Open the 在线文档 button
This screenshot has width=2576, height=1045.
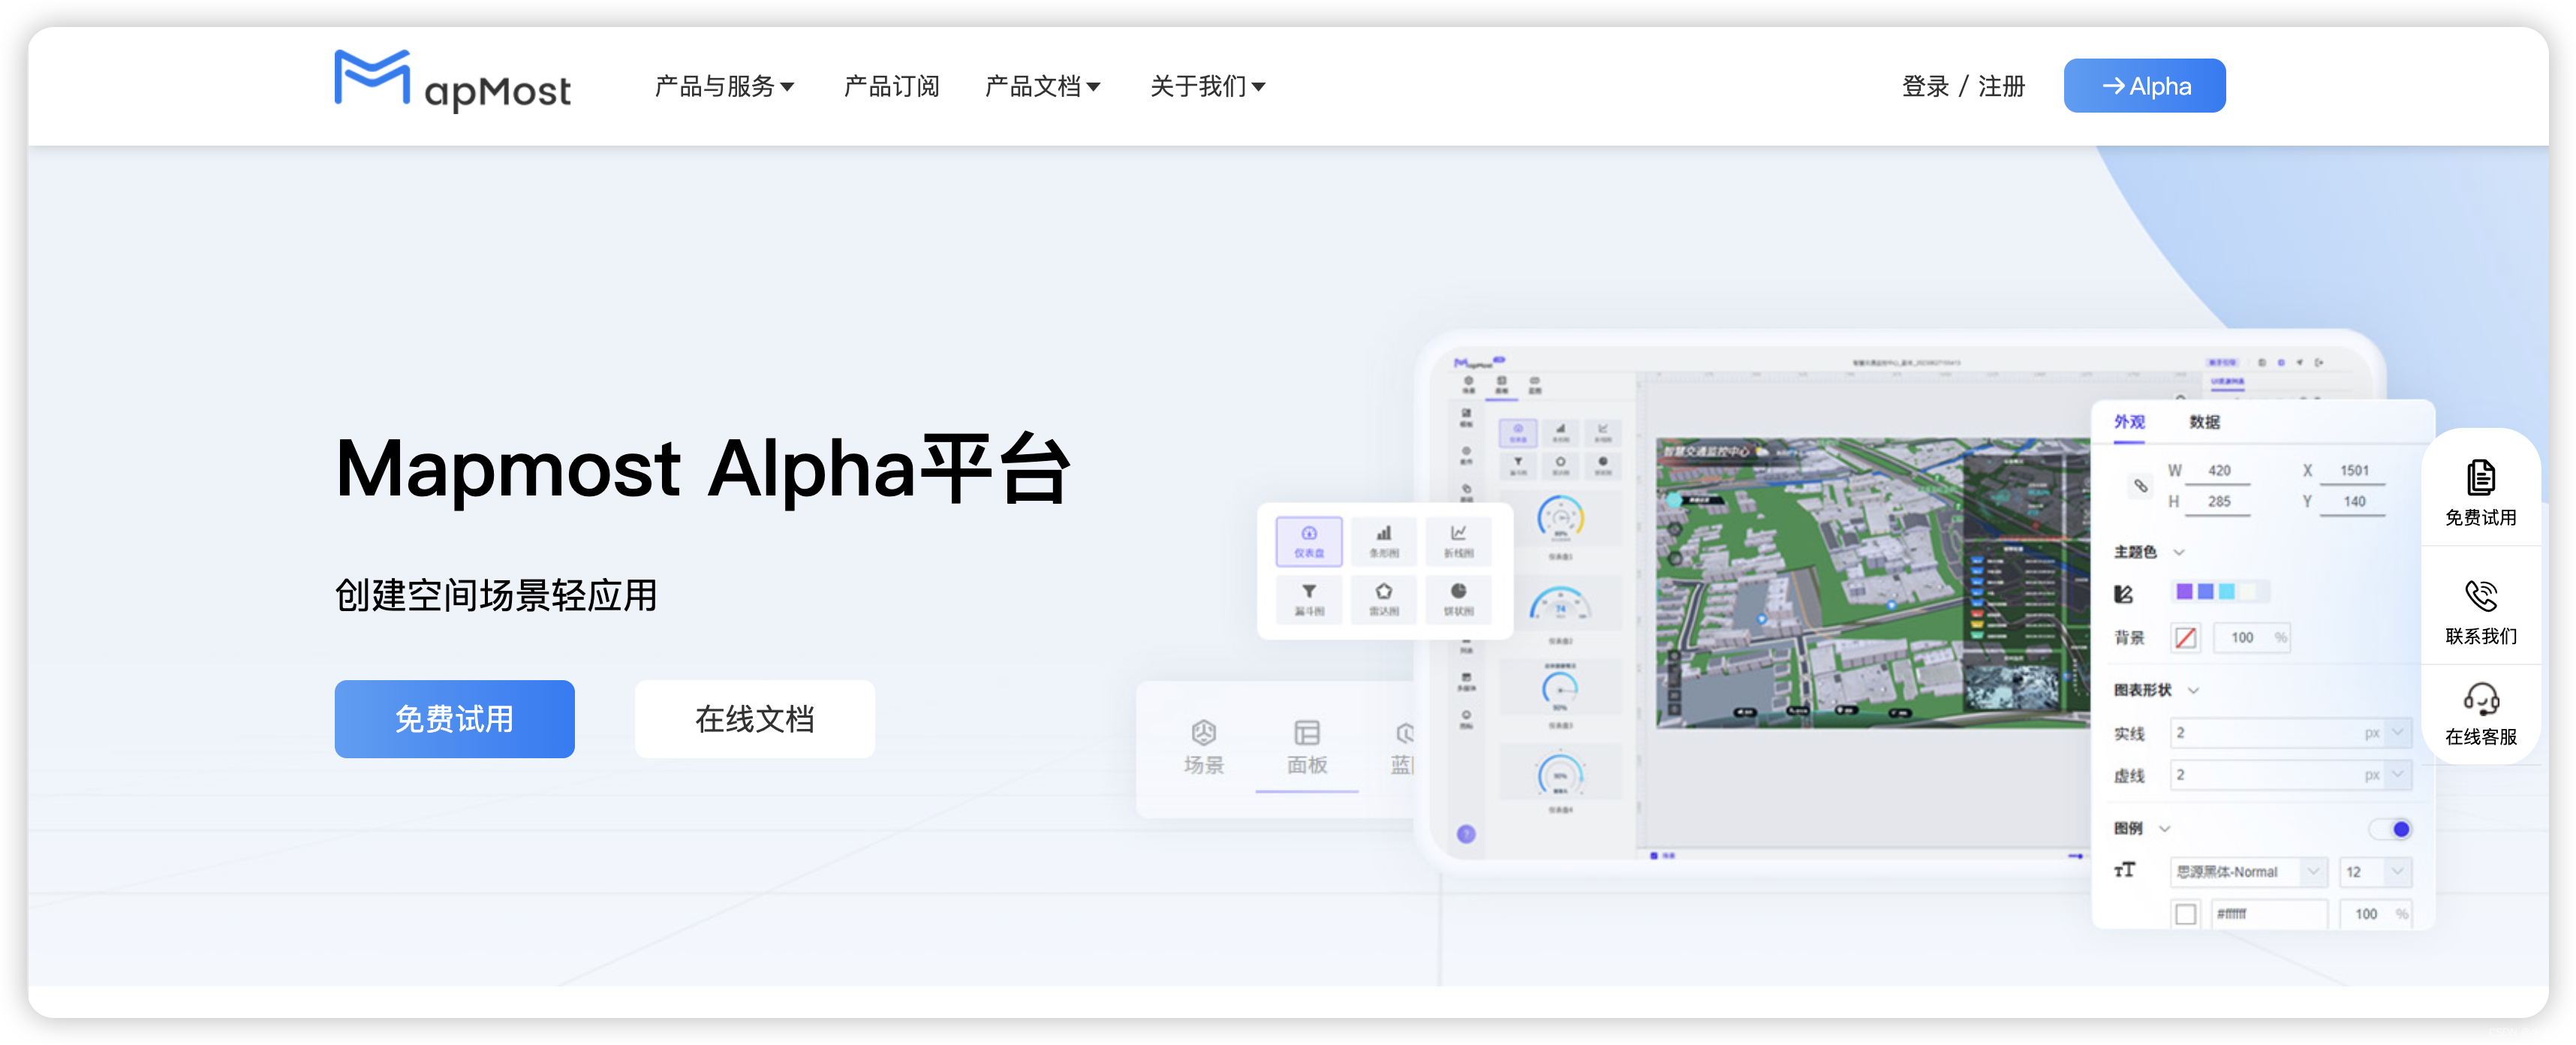pyautogui.click(x=754, y=719)
